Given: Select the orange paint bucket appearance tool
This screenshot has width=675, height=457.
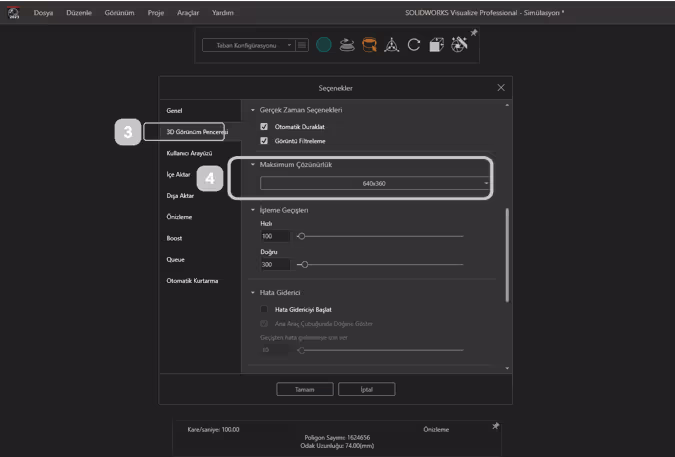Looking at the screenshot, I should pyautogui.click(x=369, y=45).
